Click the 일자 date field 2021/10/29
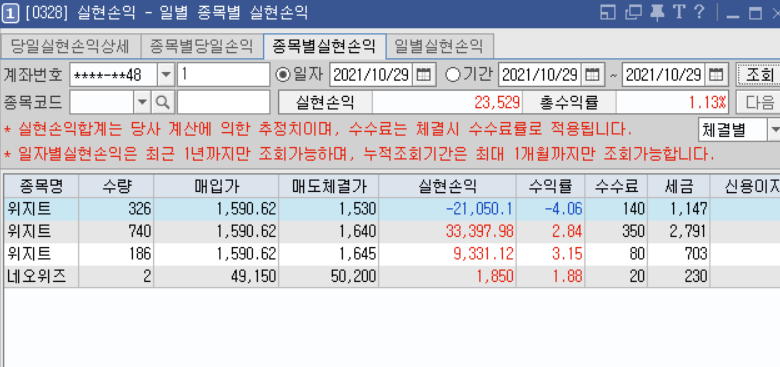 pos(371,75)
